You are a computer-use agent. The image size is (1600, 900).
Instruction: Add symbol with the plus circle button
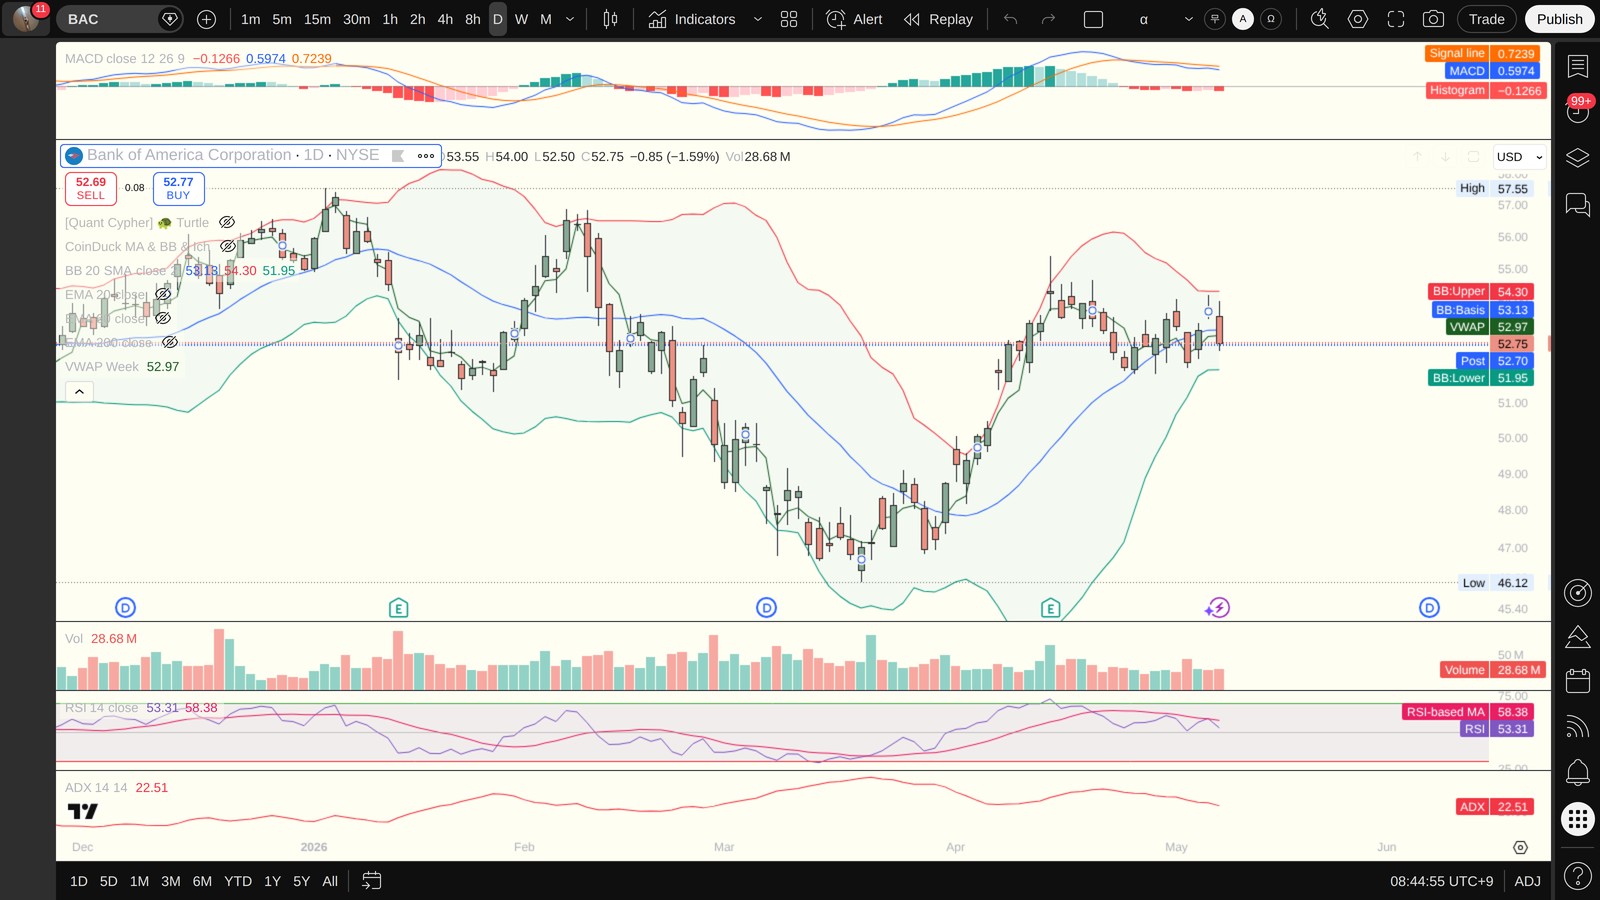207,19
